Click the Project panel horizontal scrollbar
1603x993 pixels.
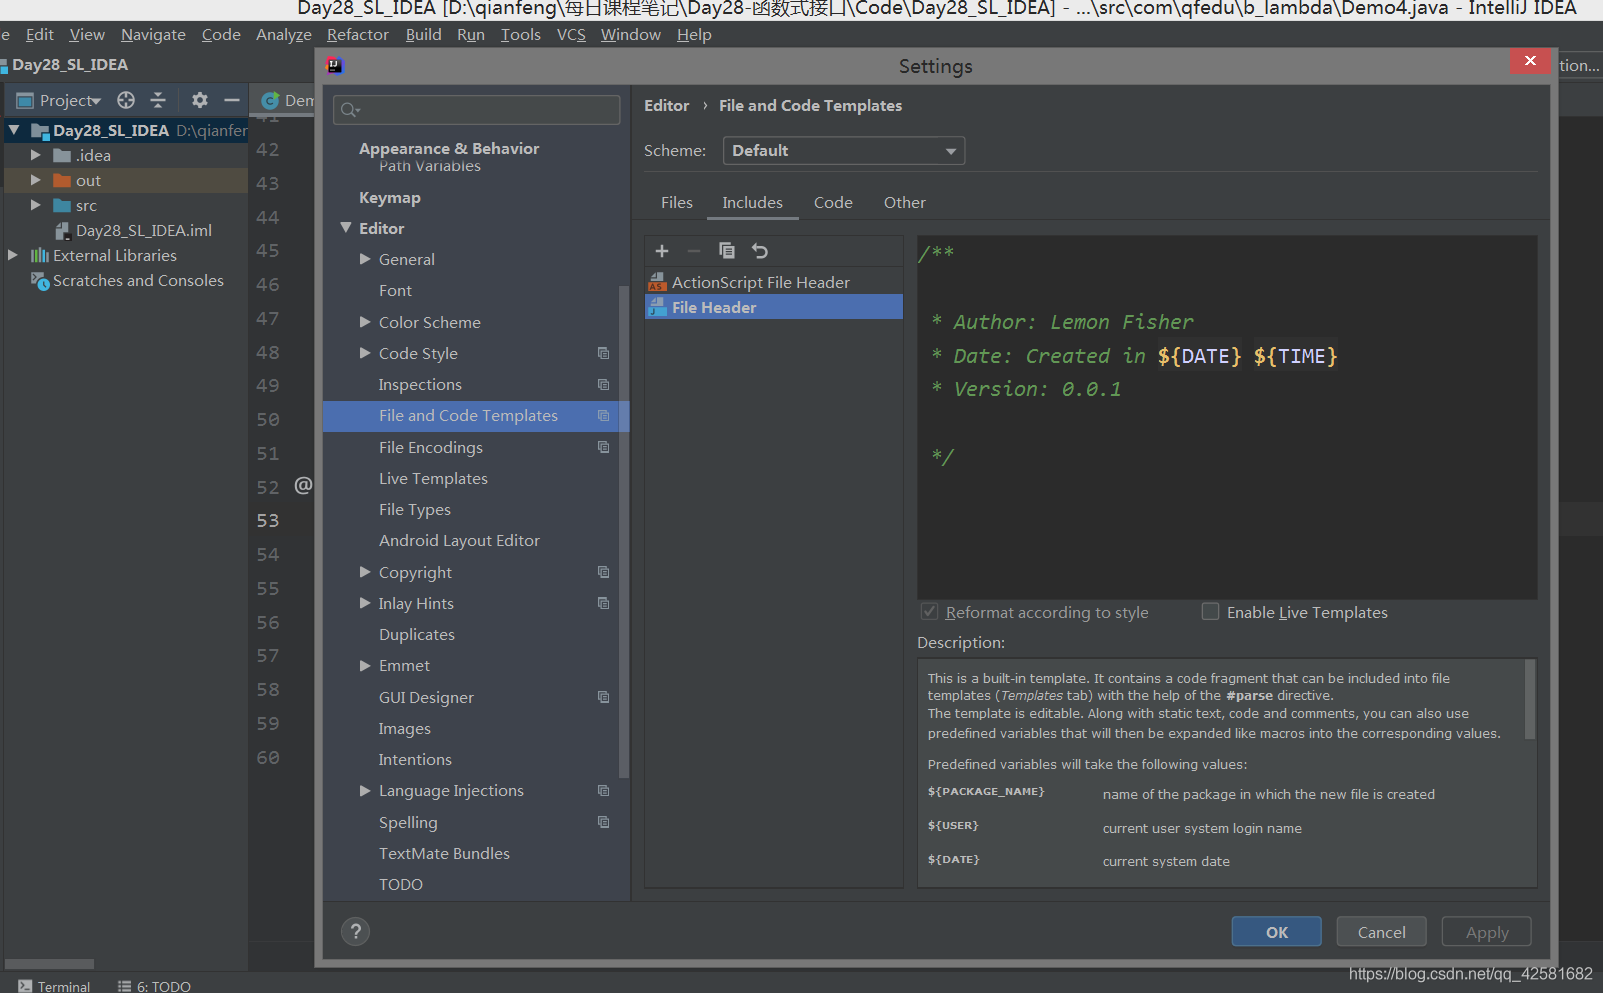(x=49, y=964)
